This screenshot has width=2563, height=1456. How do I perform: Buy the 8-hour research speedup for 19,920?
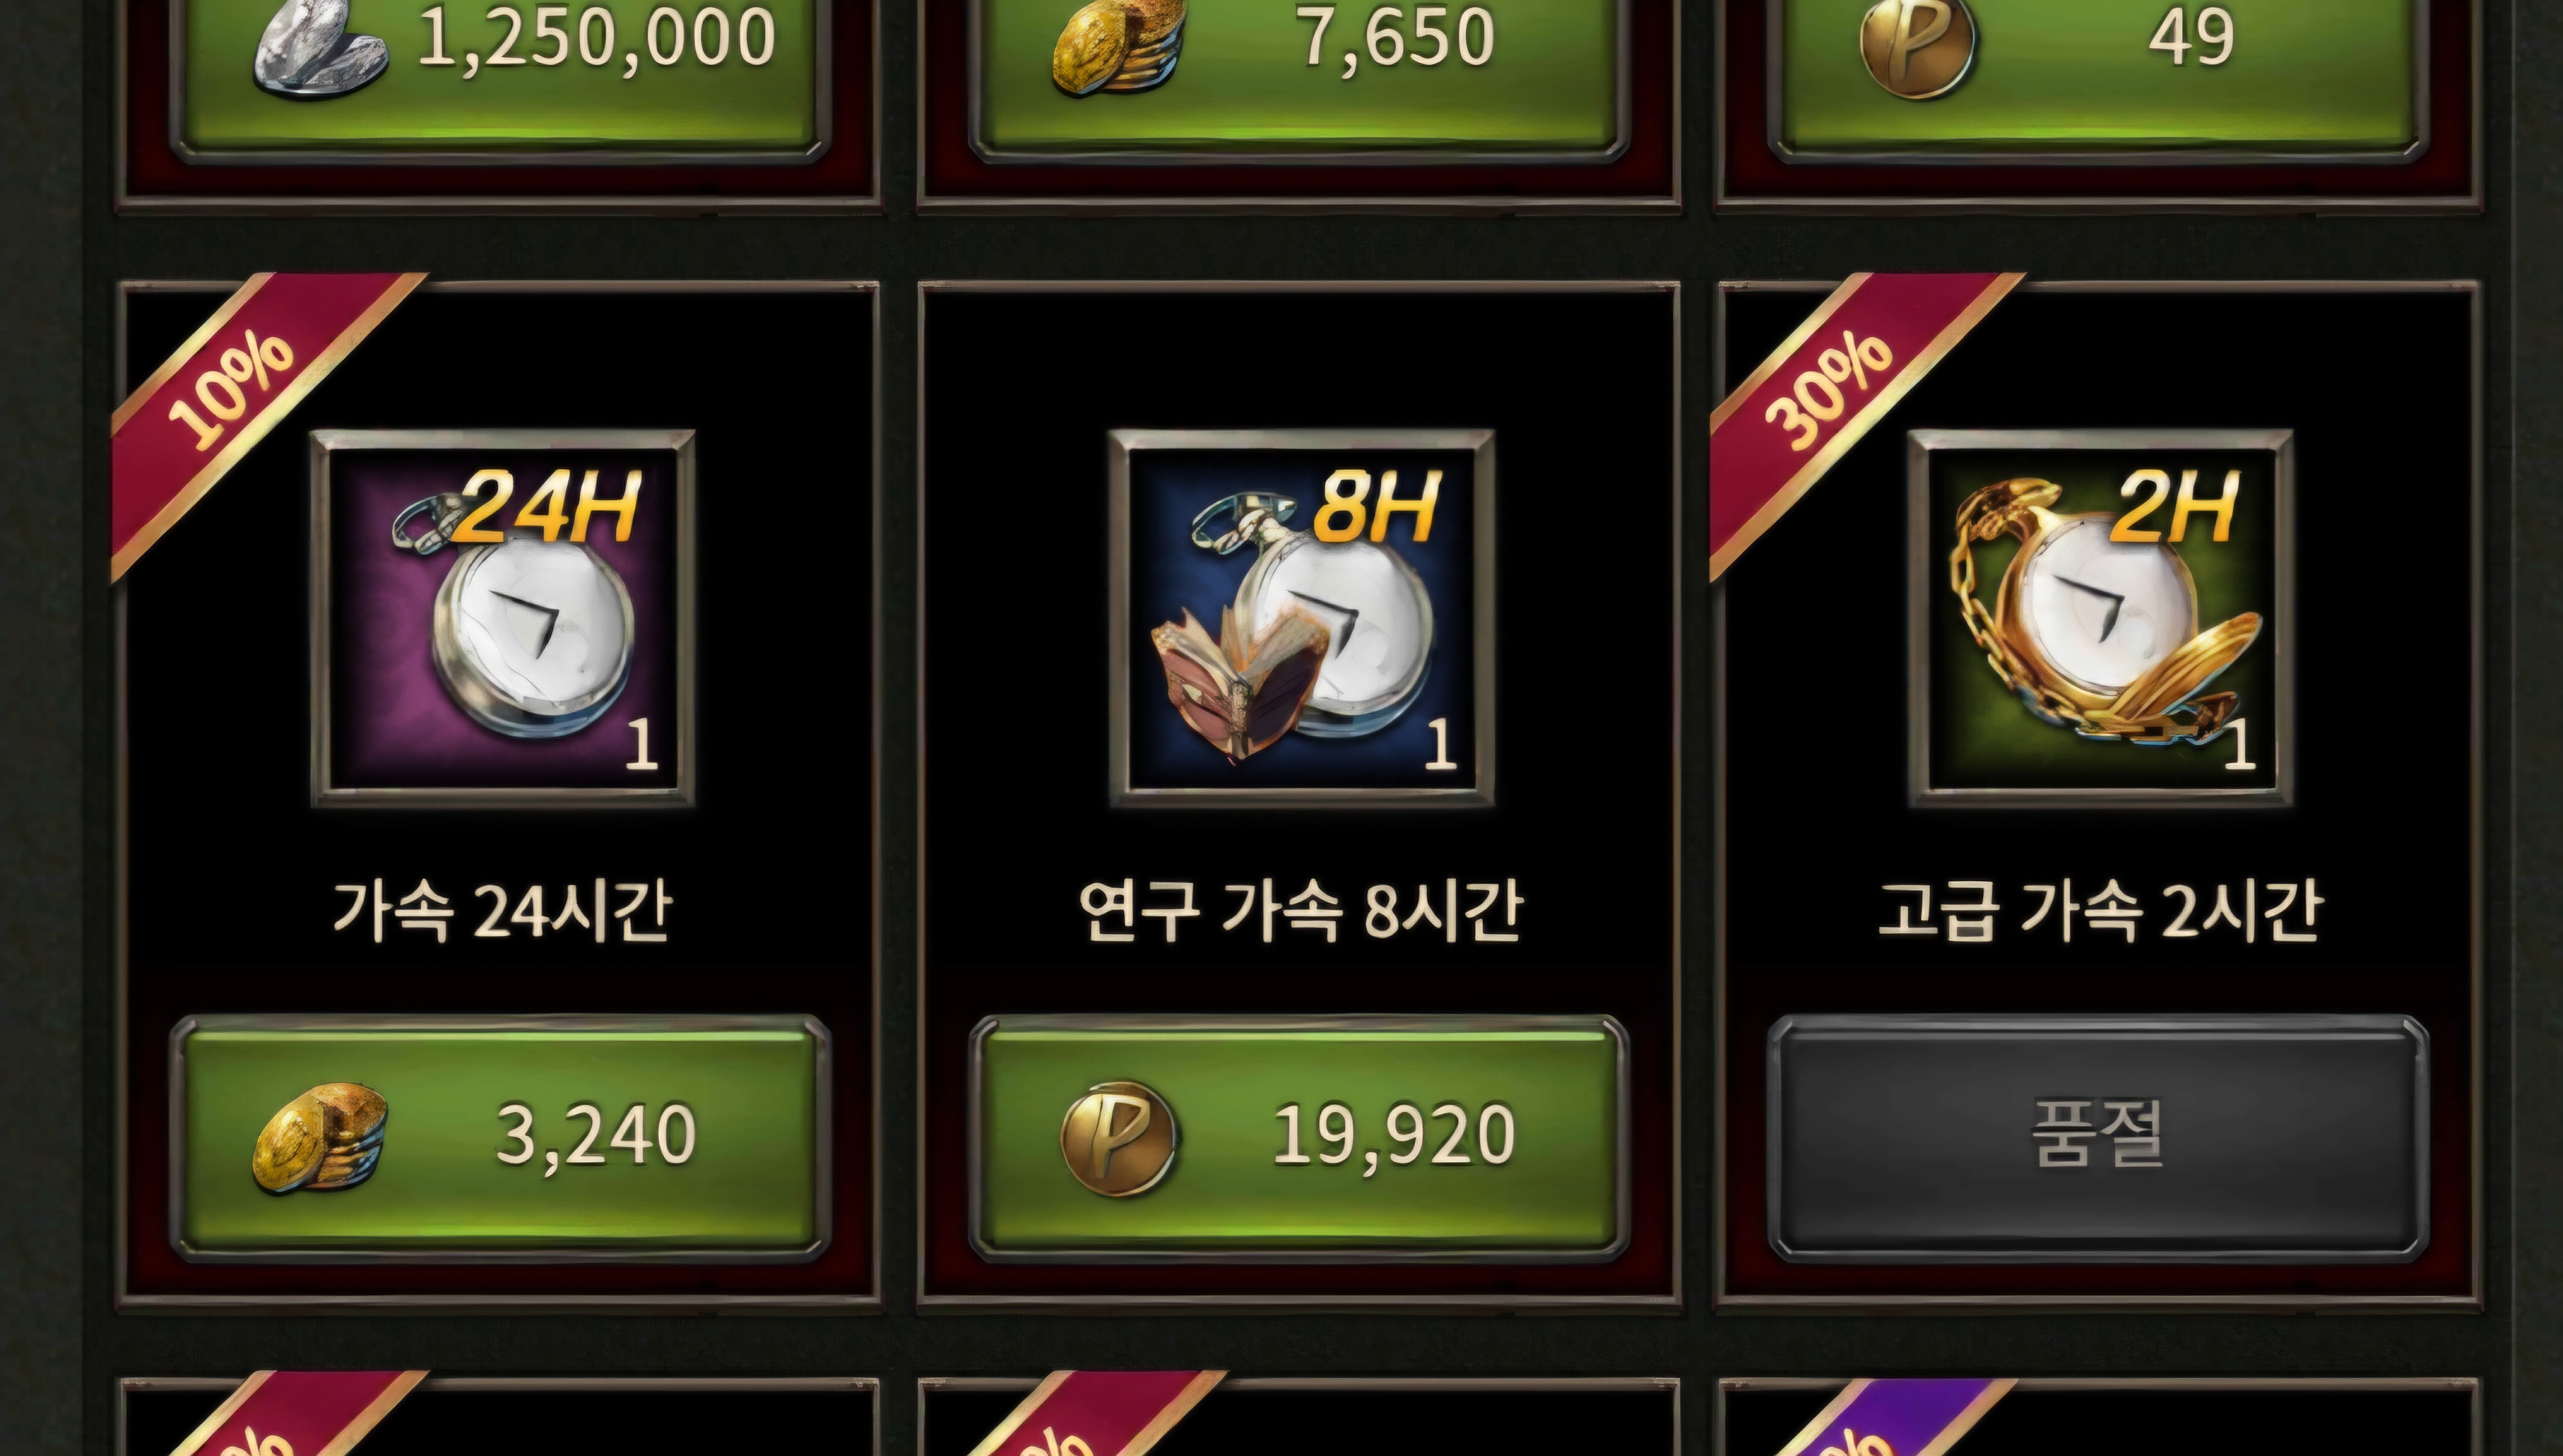1299,1138
